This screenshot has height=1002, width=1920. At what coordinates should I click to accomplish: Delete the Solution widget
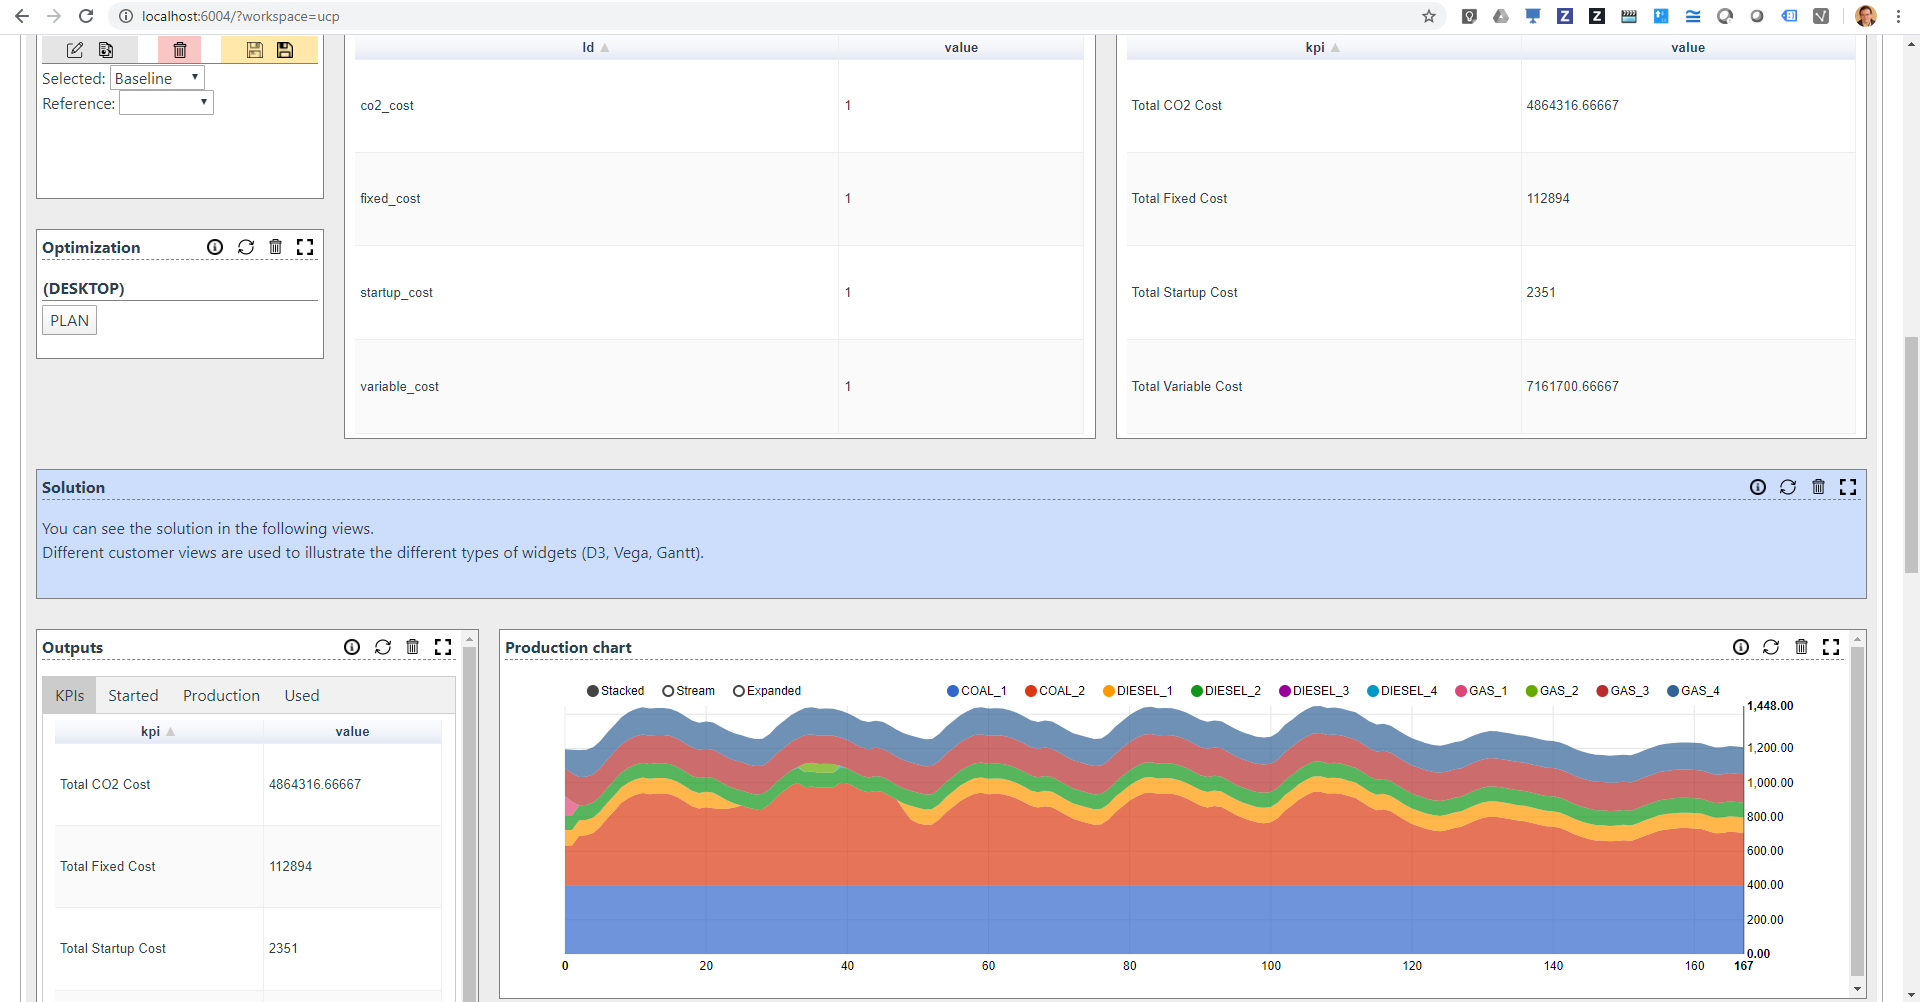coord(1819,487)
